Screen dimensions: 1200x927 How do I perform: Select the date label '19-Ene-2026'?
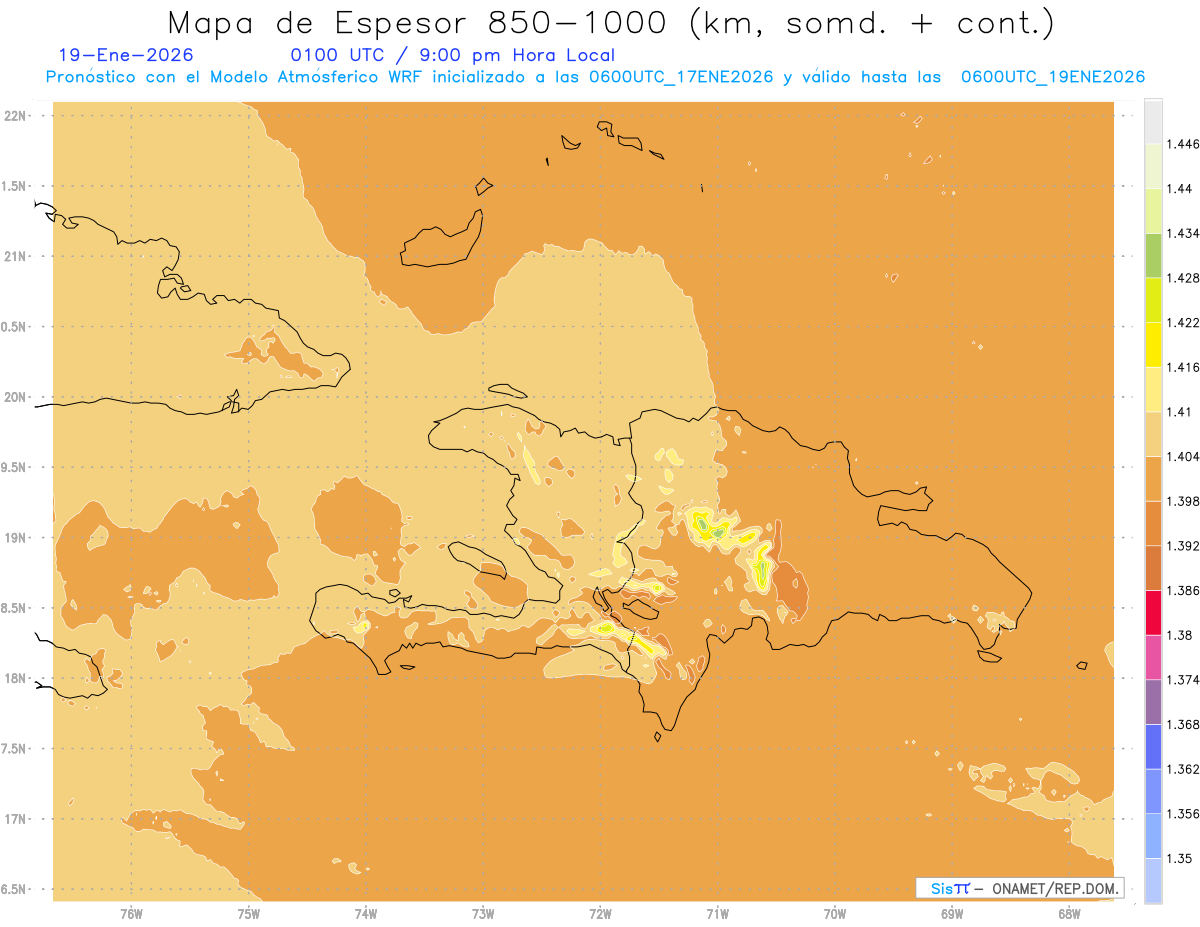click(x=127, y=55)
